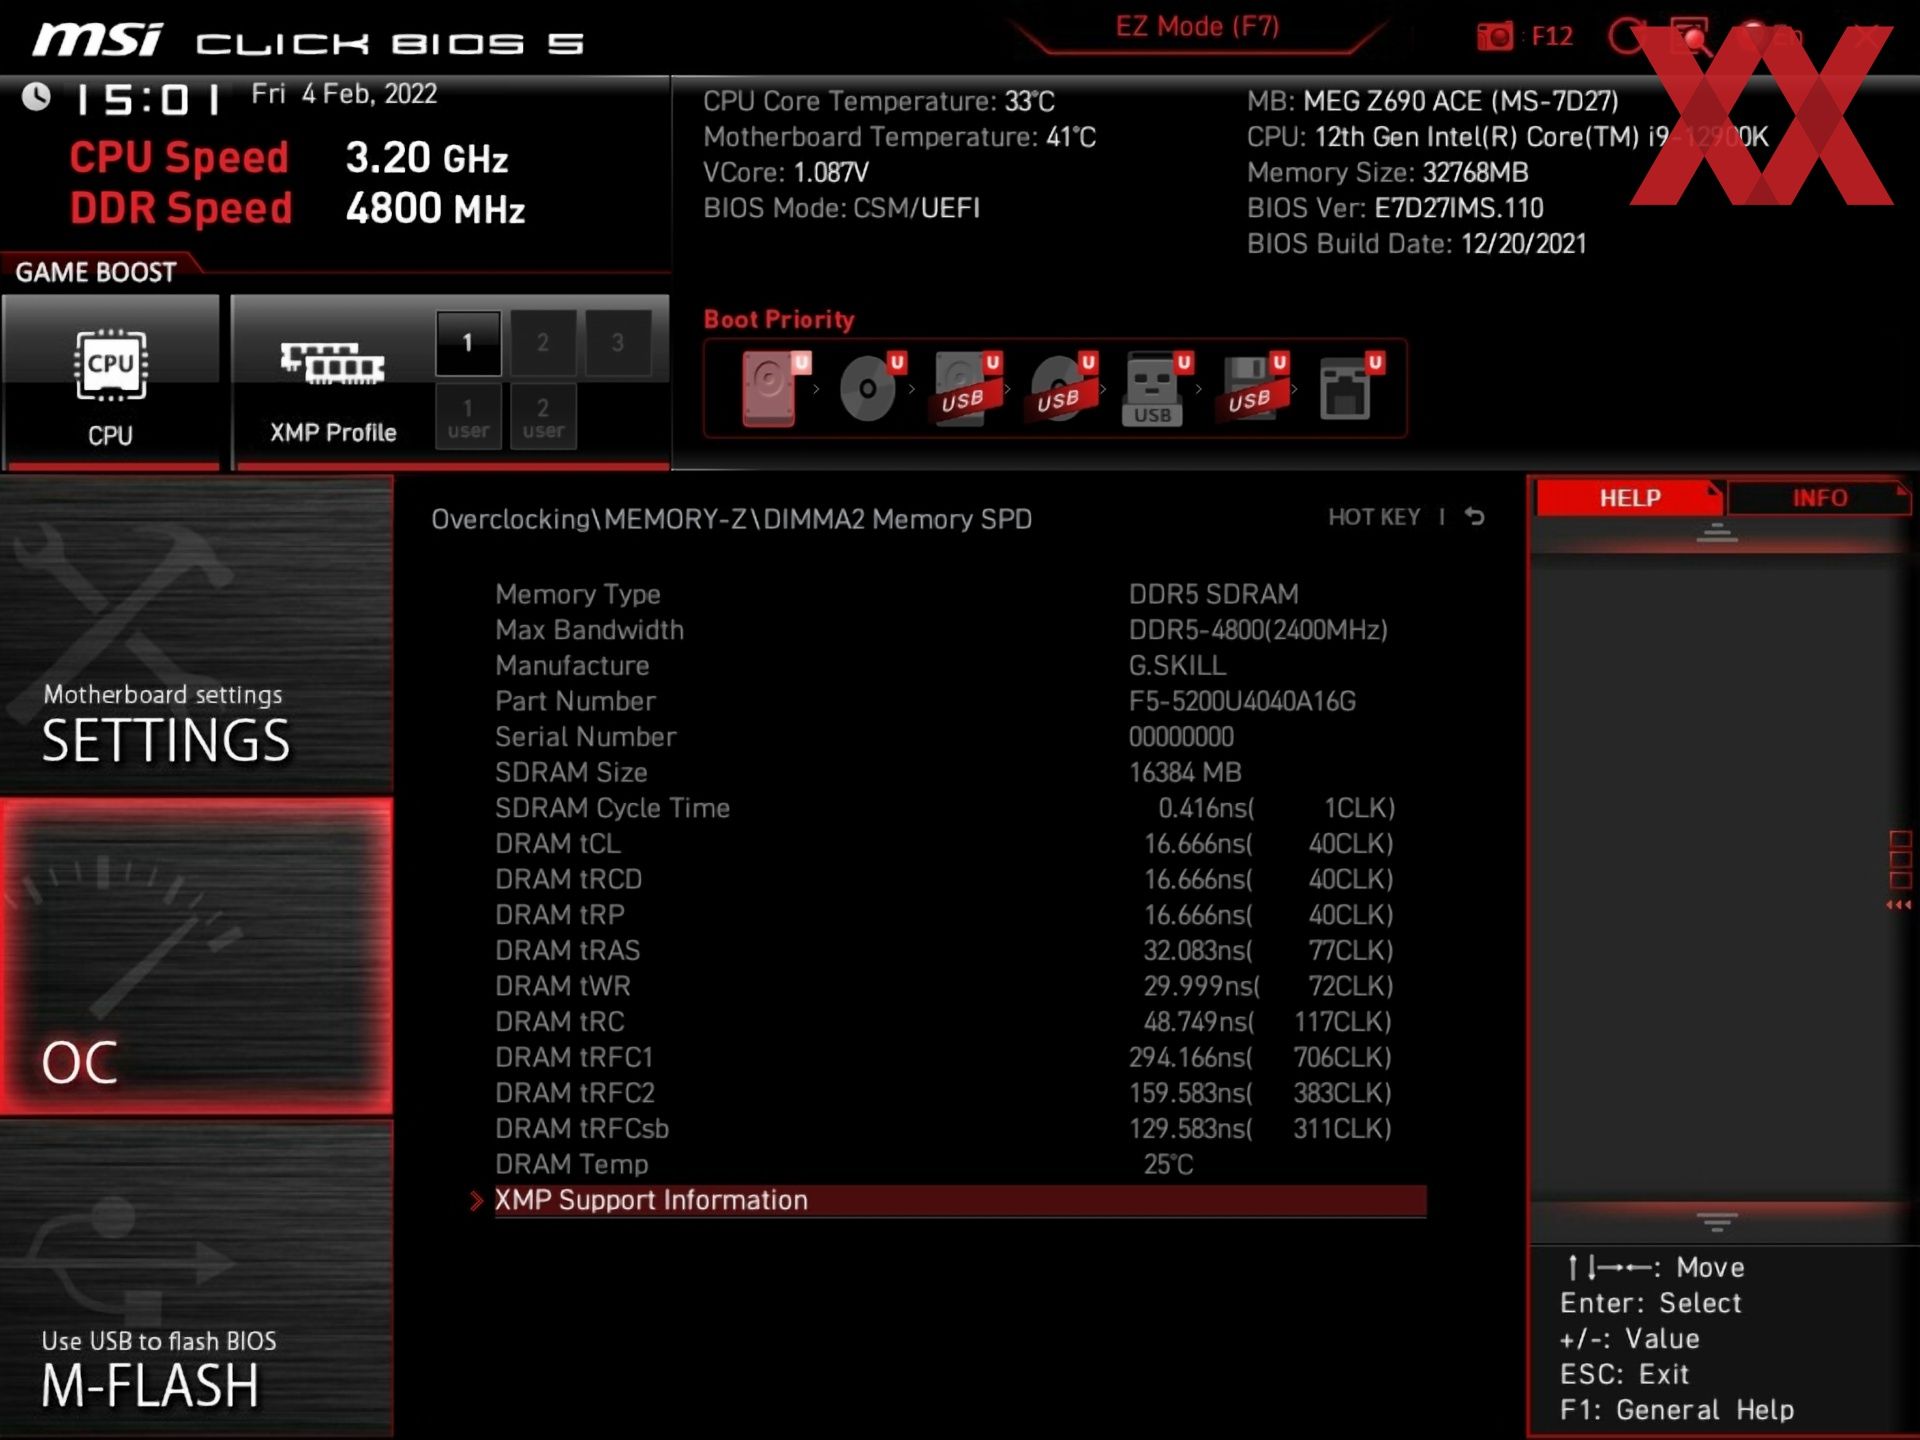This screenshot has height=1440, width=1920.
Task: Enable XMP profile 2
Action: click(x=543, y=343)
